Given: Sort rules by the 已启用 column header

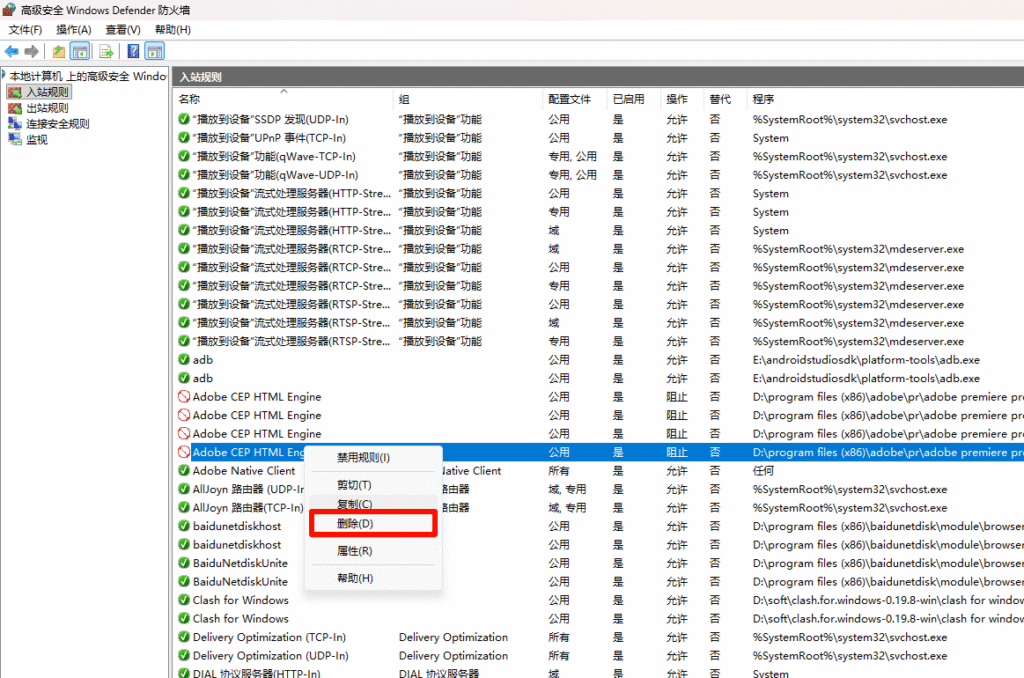Looking at the screenshot, I should coord(628,99).
